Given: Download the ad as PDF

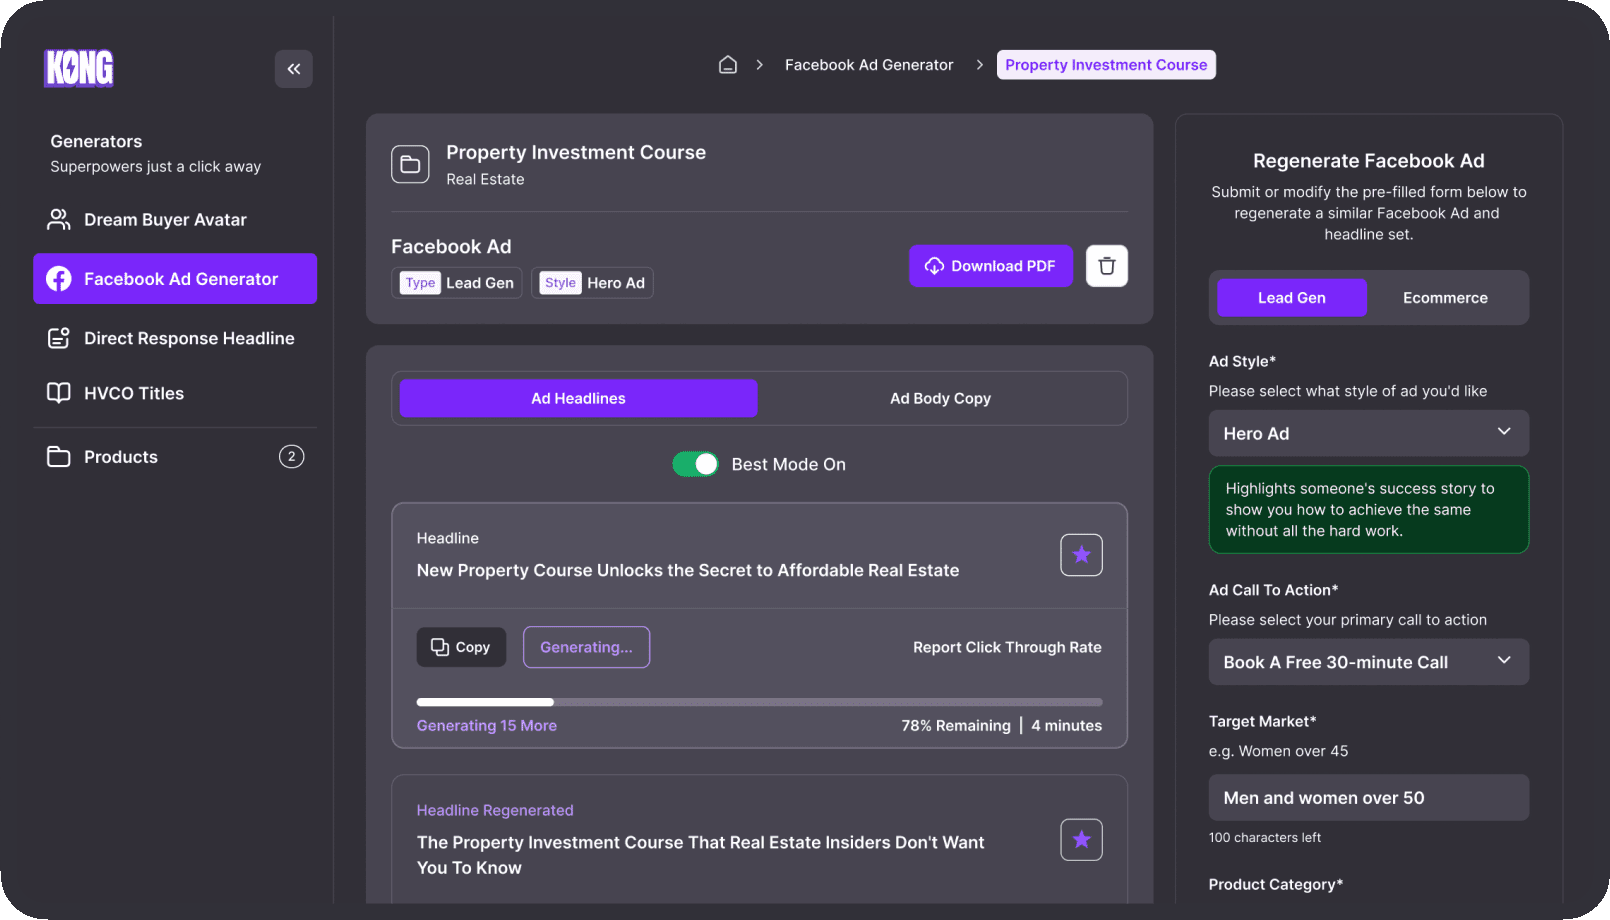Looking at the screenshot, I should tap(990, 266).
